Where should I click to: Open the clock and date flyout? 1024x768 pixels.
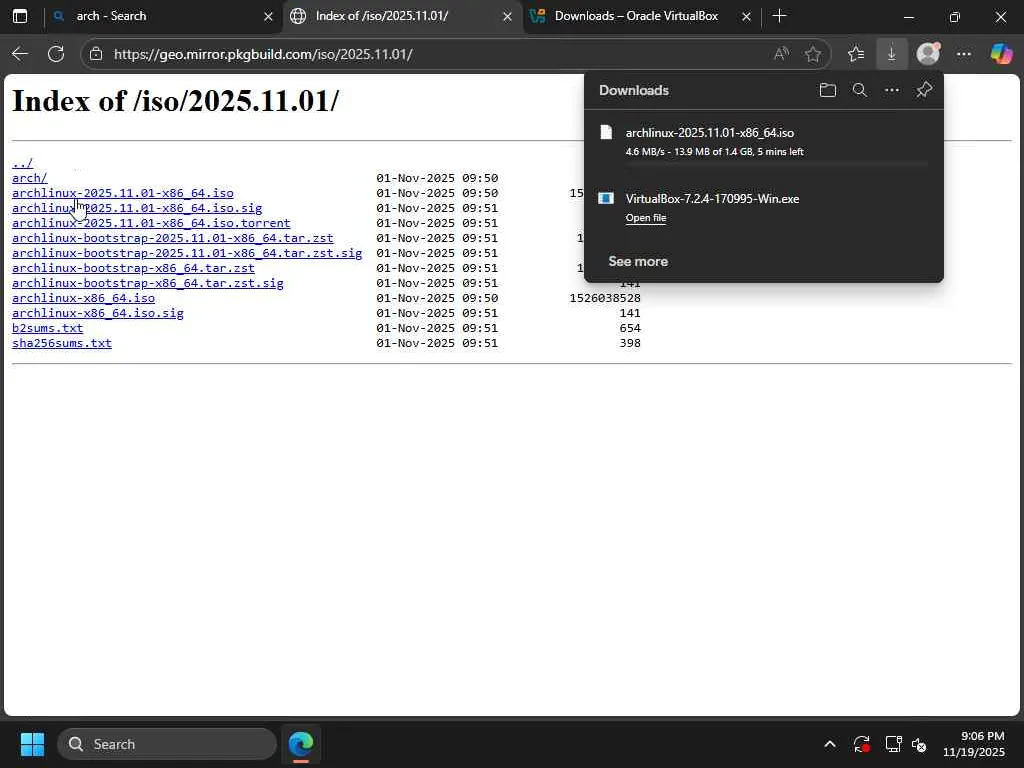(x=974, y=744)
